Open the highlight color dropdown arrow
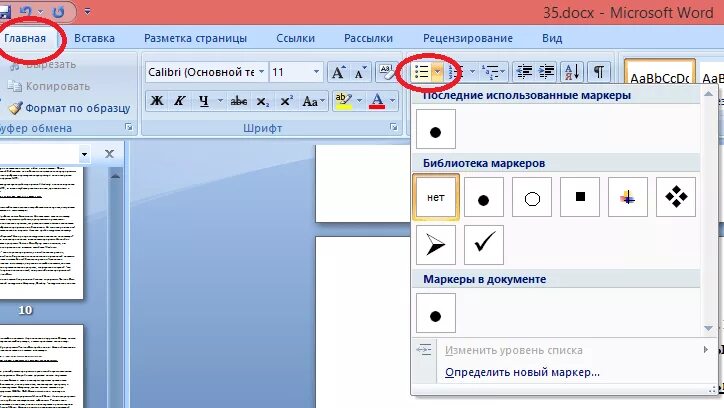This screenshot has width=724, height=408. click(x=359, y=101)
